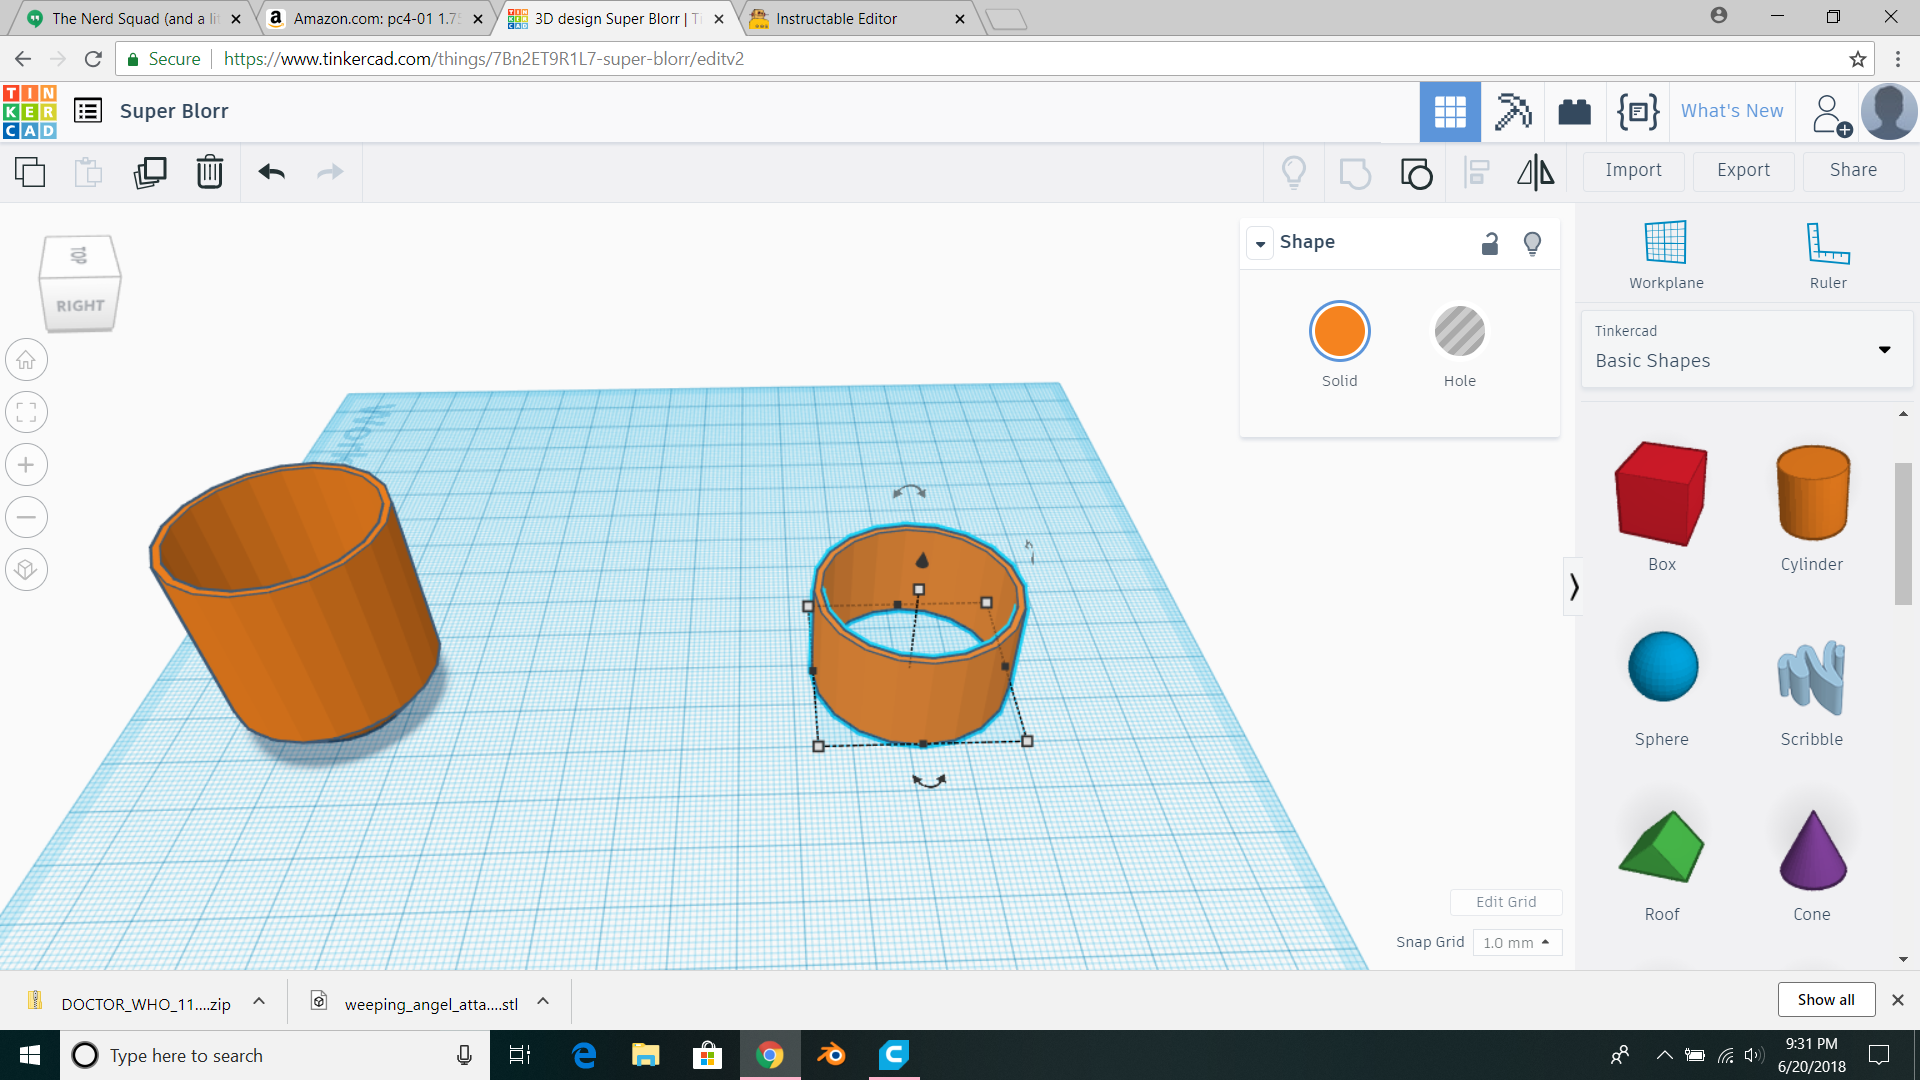Toggle shape visibility lightbulb in Shape panel
This screenshot has width=1920, height=1080.
pyautogui.click(x=1532, y=243)
